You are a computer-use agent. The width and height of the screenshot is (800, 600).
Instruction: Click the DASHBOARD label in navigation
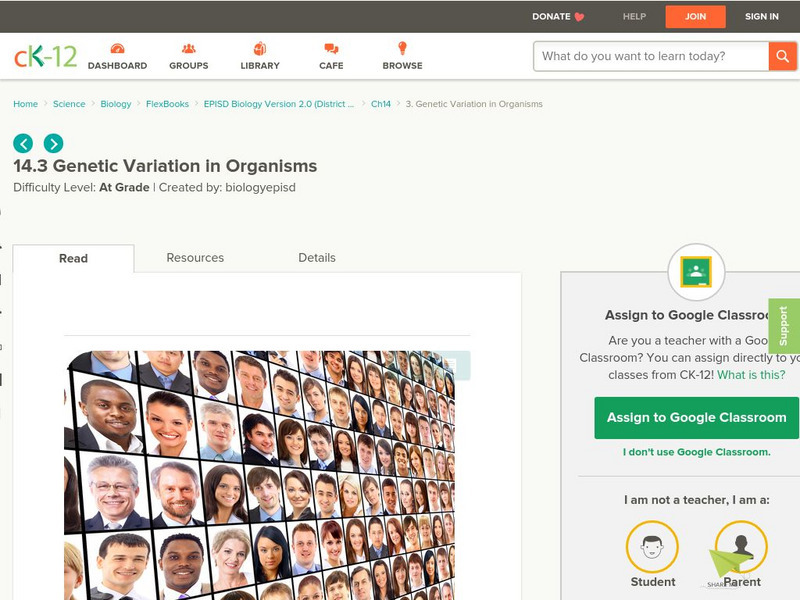tap(117, 66)
